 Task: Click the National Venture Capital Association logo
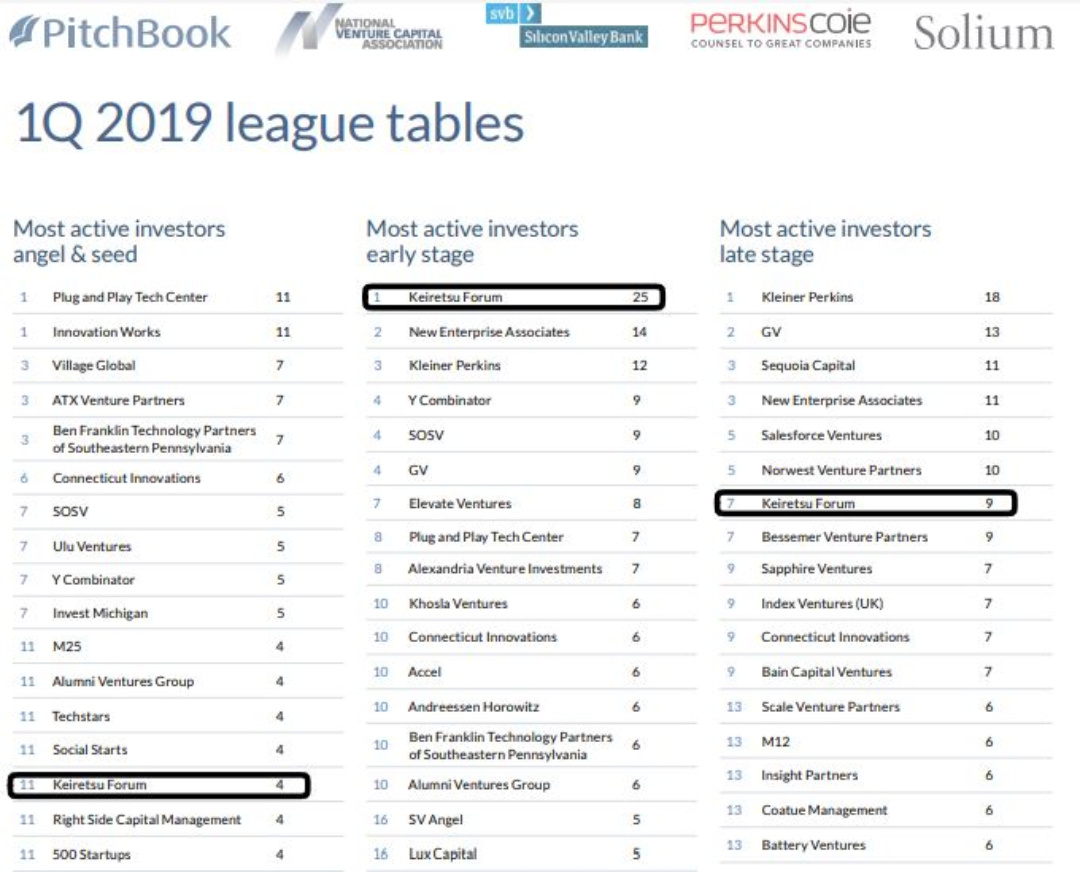click(360, 32)
